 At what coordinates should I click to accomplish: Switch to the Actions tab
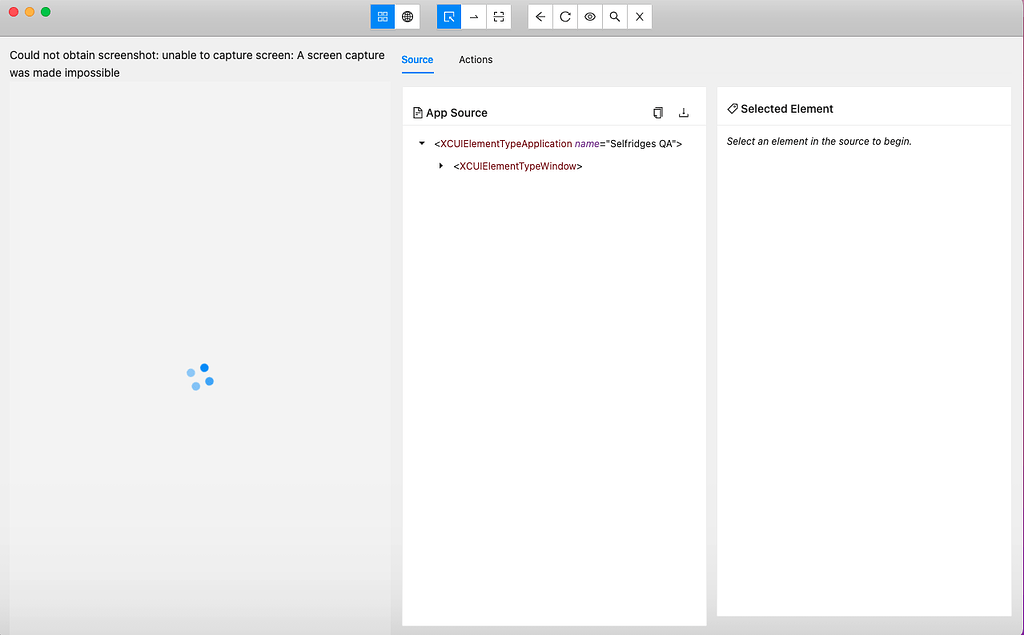pos(475,59)
